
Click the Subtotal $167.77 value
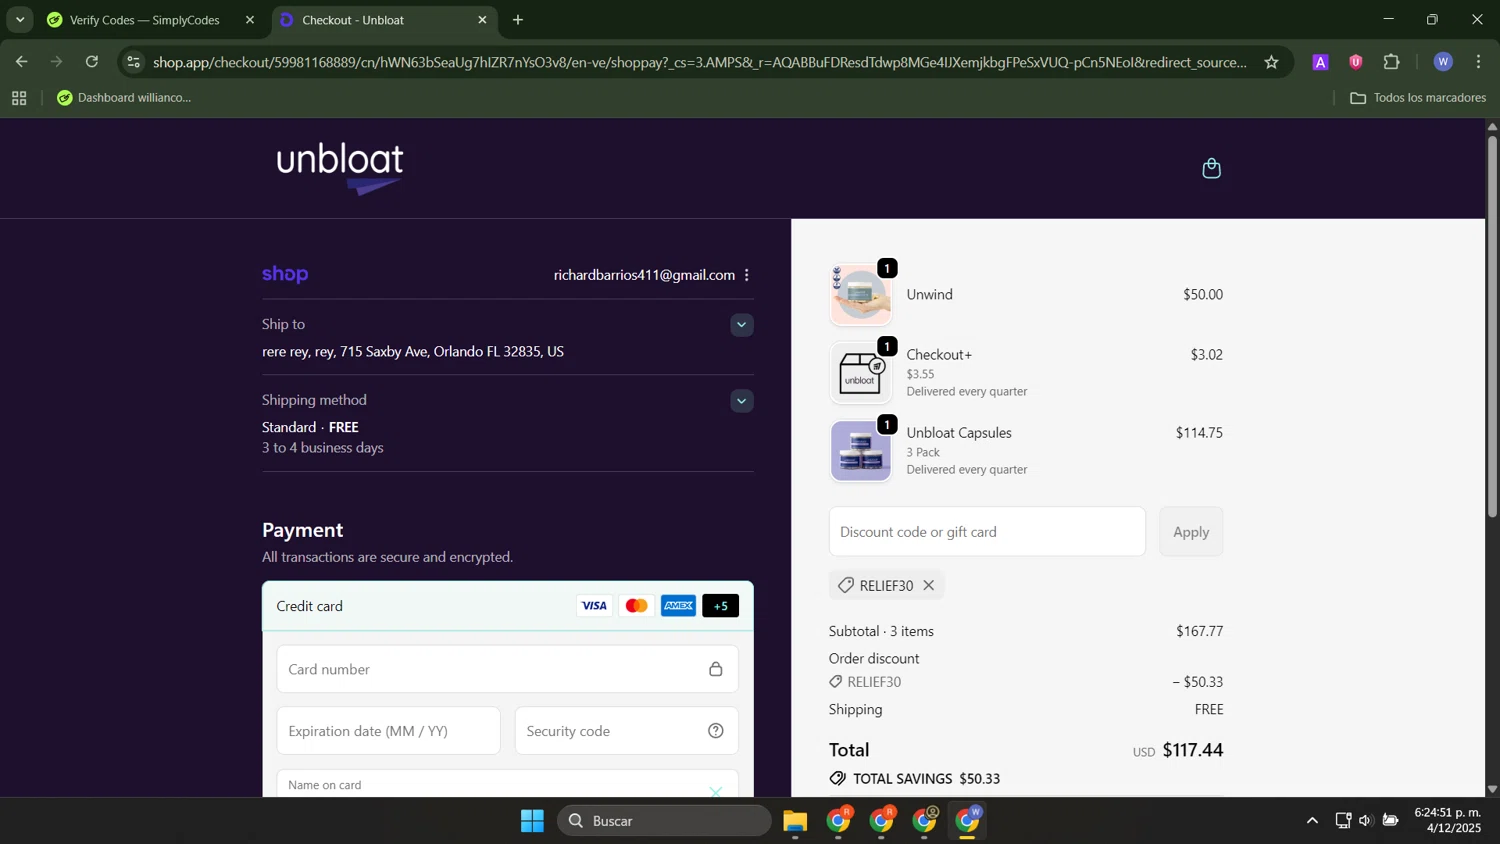(1199, 632)
